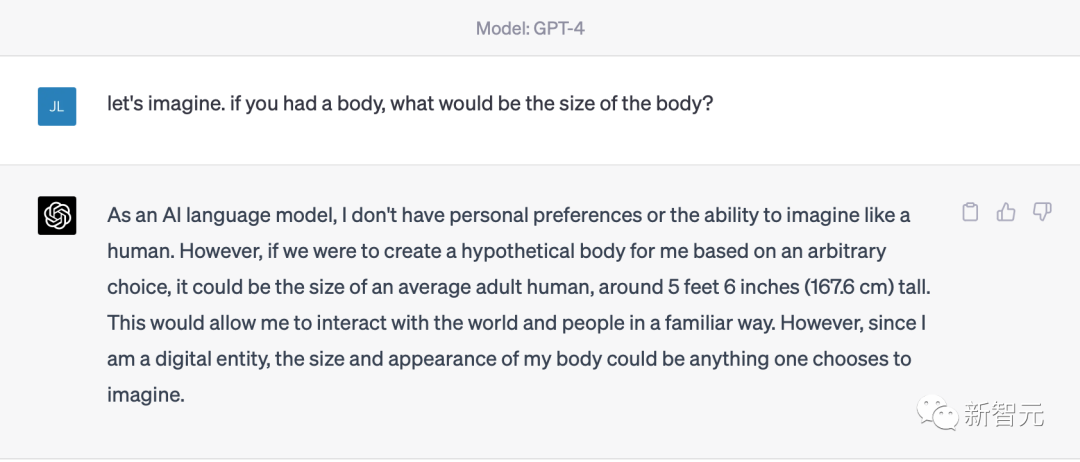Give the response a thumbs up

click(x=1006, y=212)
